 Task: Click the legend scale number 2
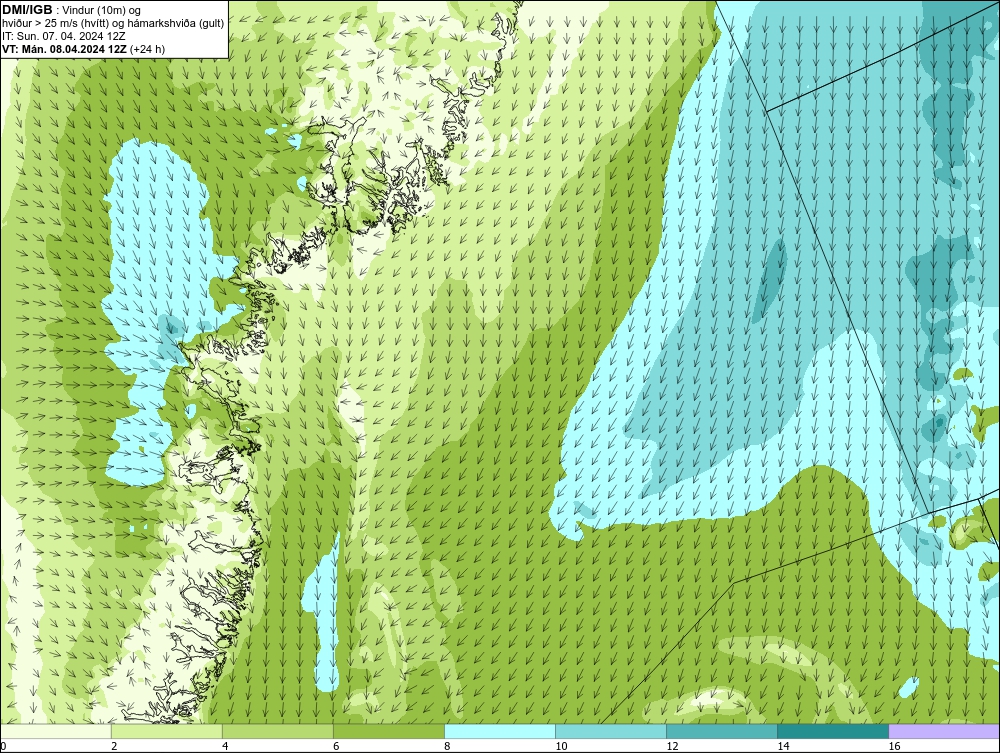pos(114,746)
